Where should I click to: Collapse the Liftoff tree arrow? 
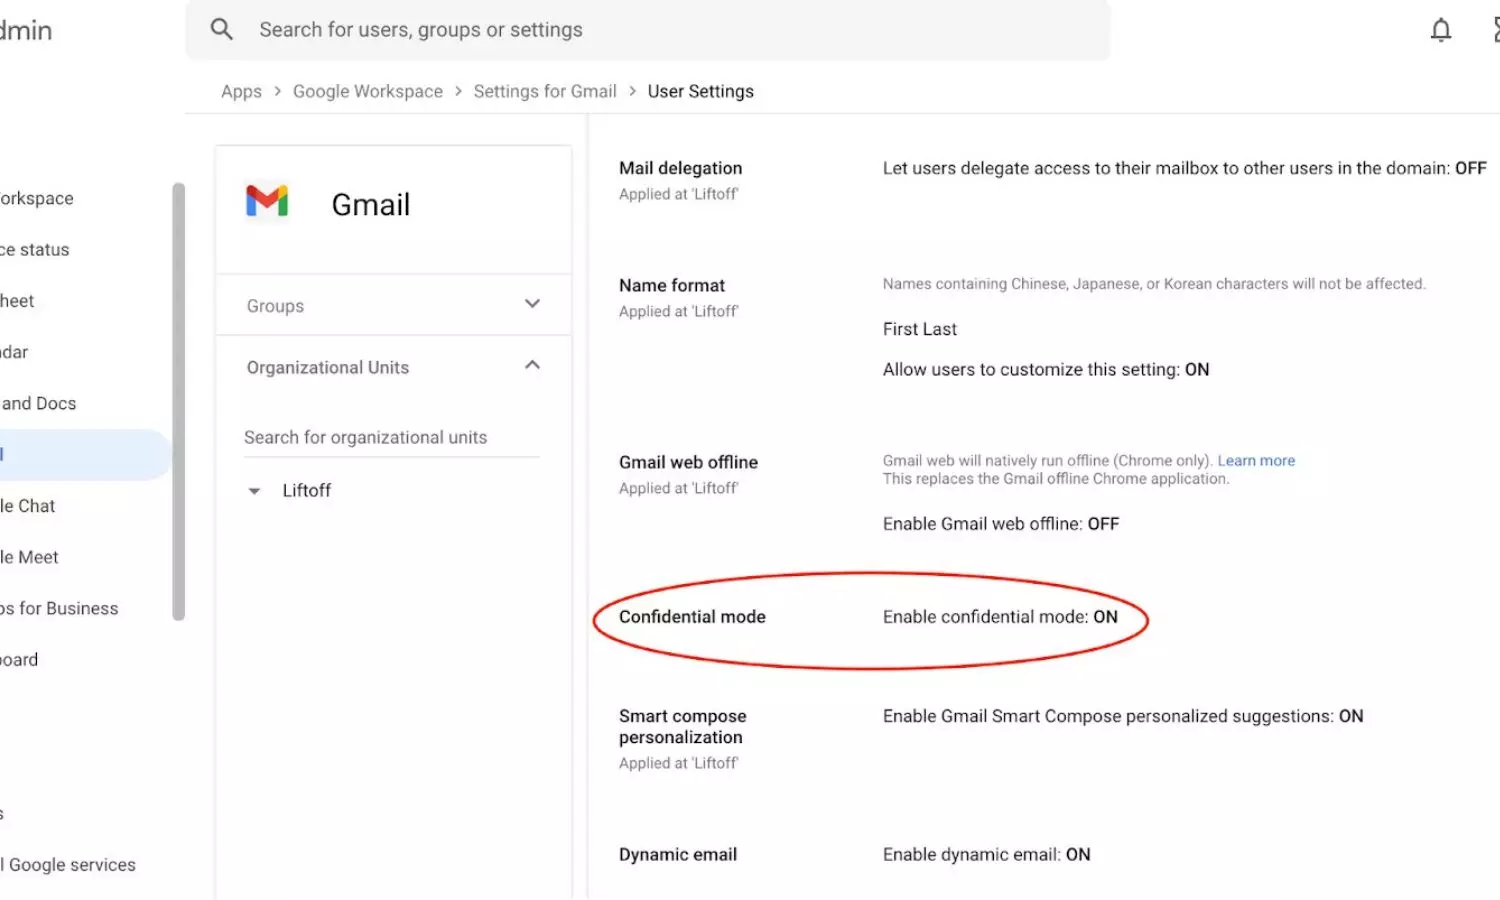[254, 491]
